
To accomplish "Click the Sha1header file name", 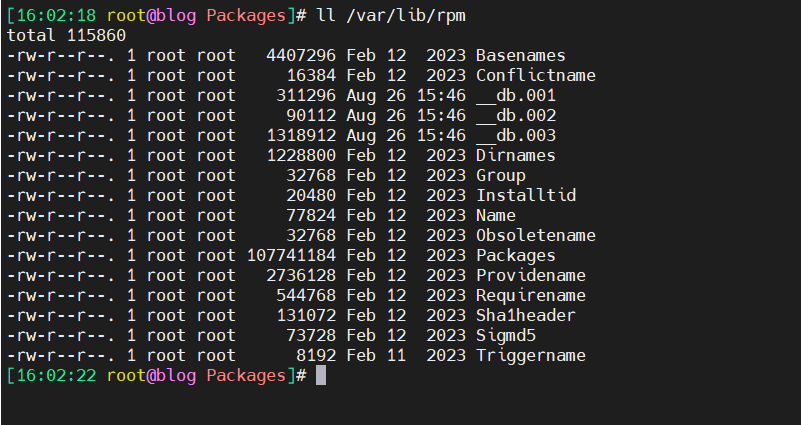I will pyautogui.click(x=525, y=315).
